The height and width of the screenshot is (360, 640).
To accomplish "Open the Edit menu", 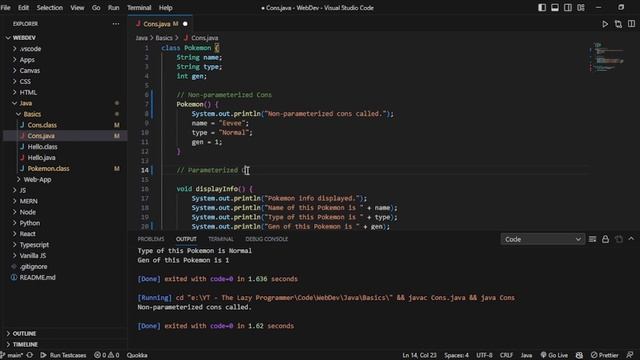I will click(x=23, y=8).
